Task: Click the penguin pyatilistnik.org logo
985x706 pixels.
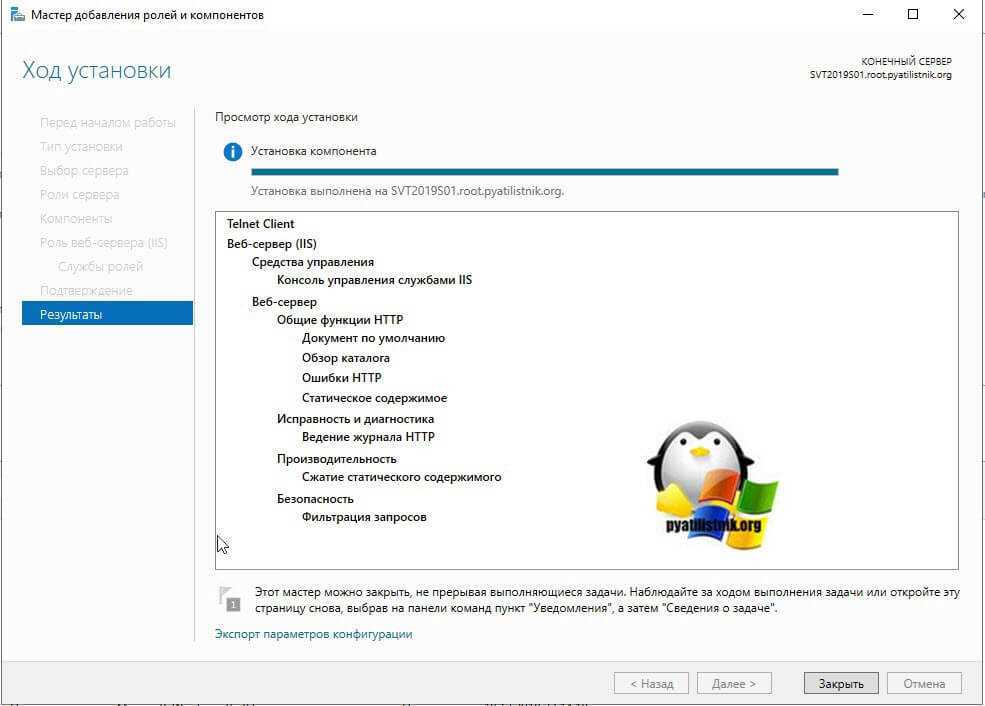Action: coord(711,487)
